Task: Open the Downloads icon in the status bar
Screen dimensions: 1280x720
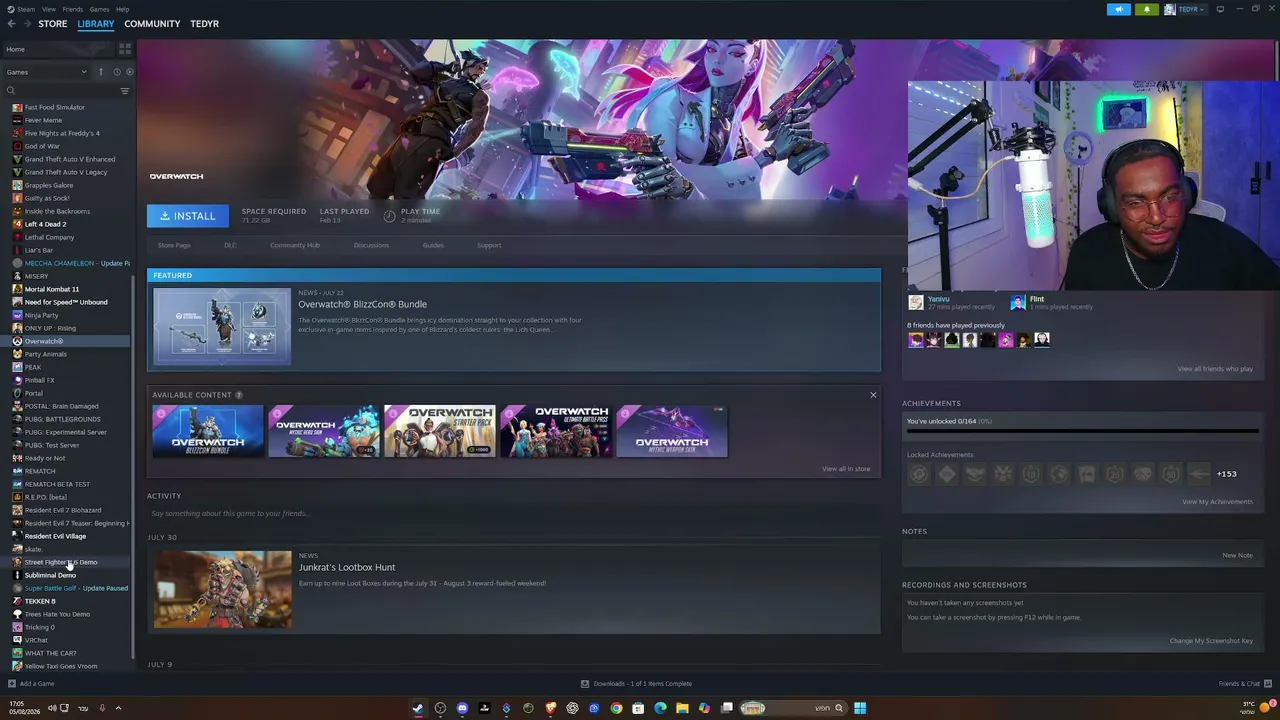Action: tap(585, 684)
